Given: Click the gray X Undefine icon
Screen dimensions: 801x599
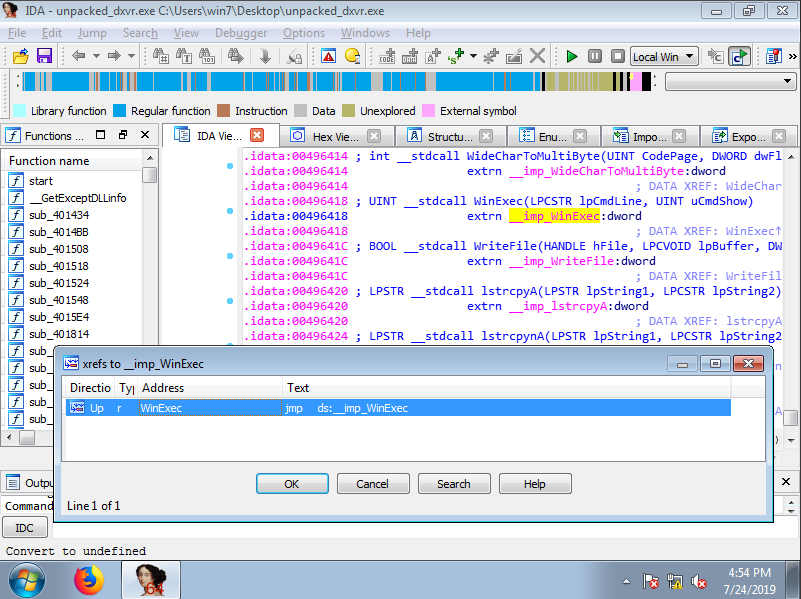Looking at the screenshot, I should click(537, 56).
